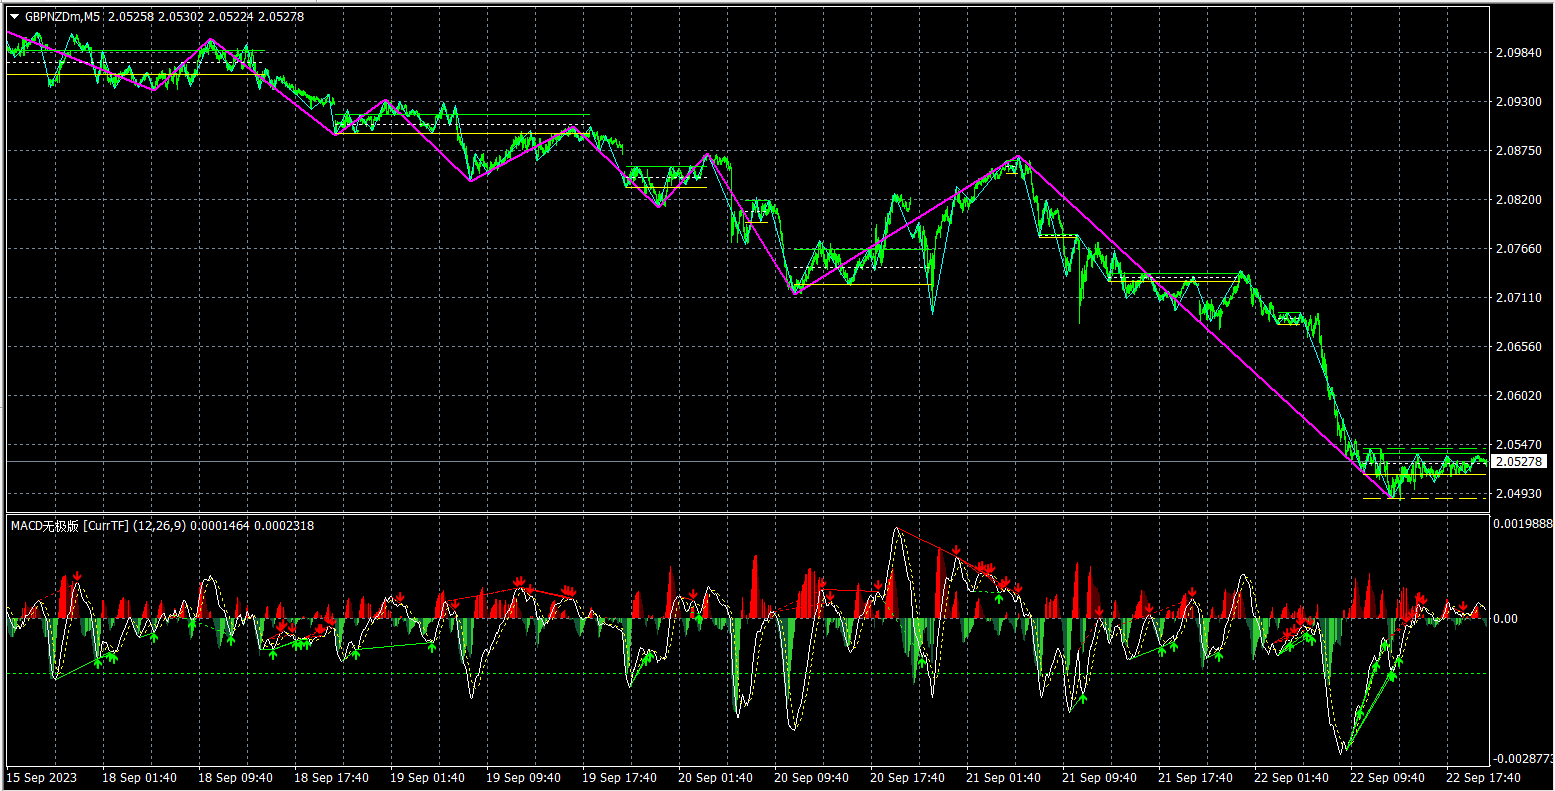Click the 0.0019888 MACD scale maximum
This screenshot has width=1555, height=791.
pos(1523,523)
